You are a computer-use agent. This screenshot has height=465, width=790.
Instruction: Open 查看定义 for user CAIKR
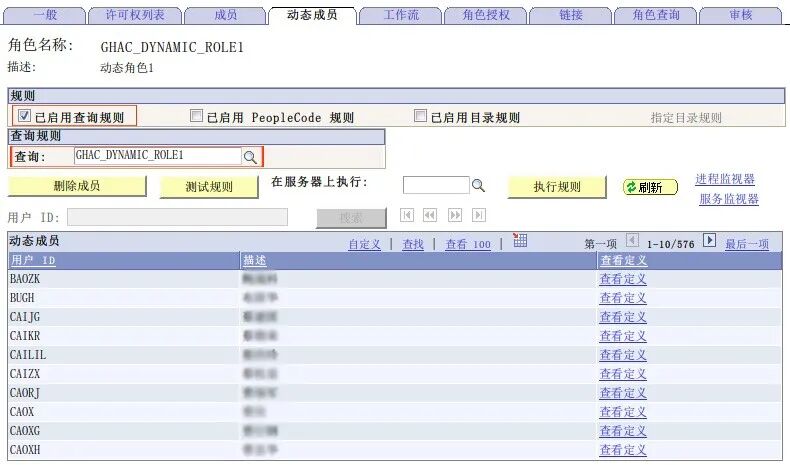point(623,336)
